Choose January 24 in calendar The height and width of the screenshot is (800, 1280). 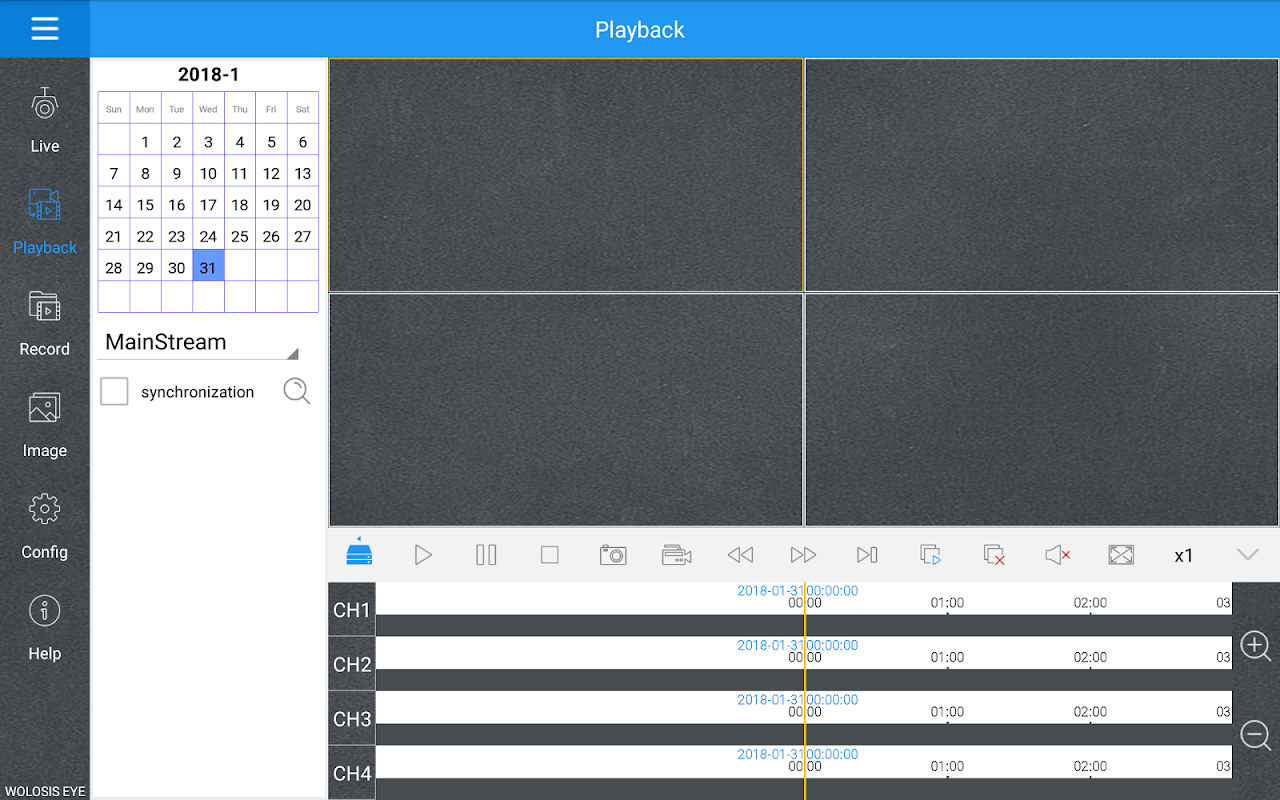click(x=208, y=237)
